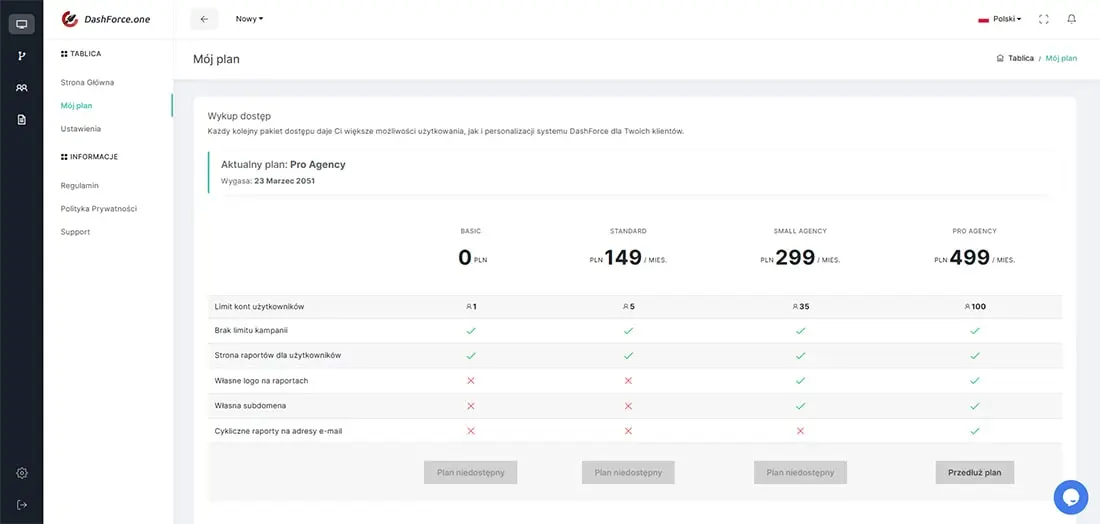The image size is (1100, 524).
Task: Click the Tablica breadcrumb link
Action: tap(1021, 58)
